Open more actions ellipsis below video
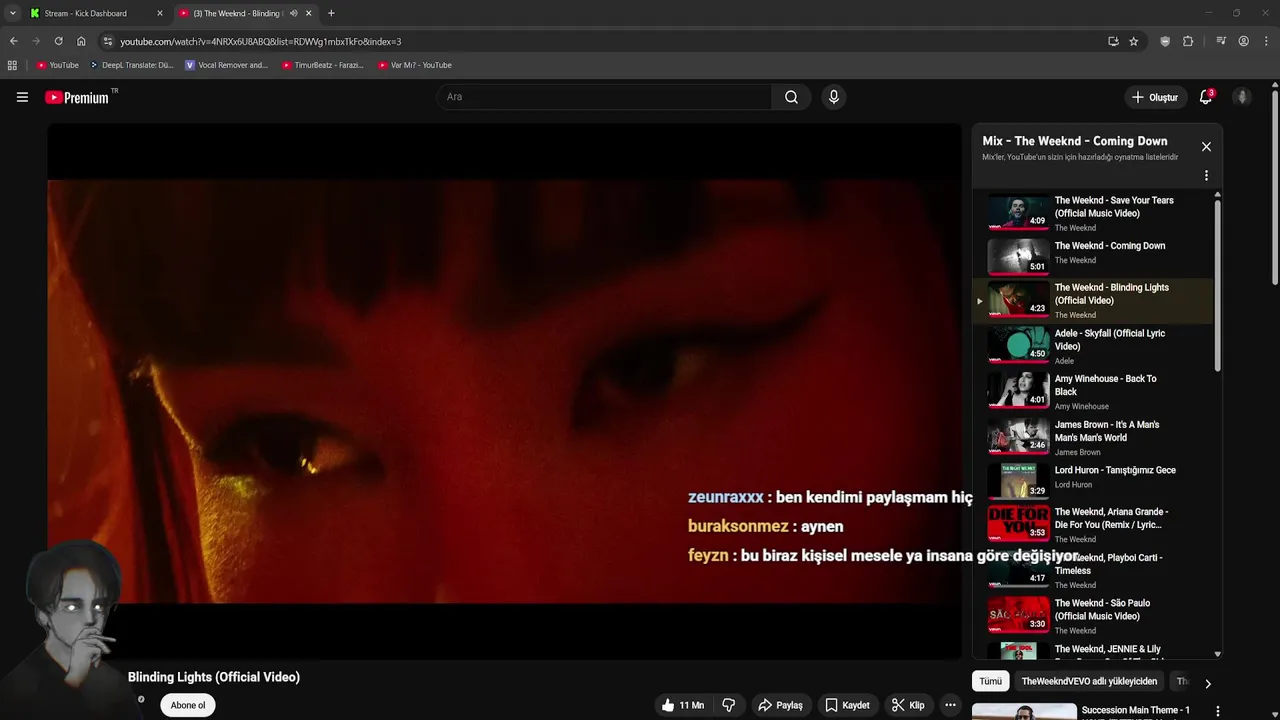Image resolution: width=1280 pixels, height=720 pixels. [x=950, y=705]
